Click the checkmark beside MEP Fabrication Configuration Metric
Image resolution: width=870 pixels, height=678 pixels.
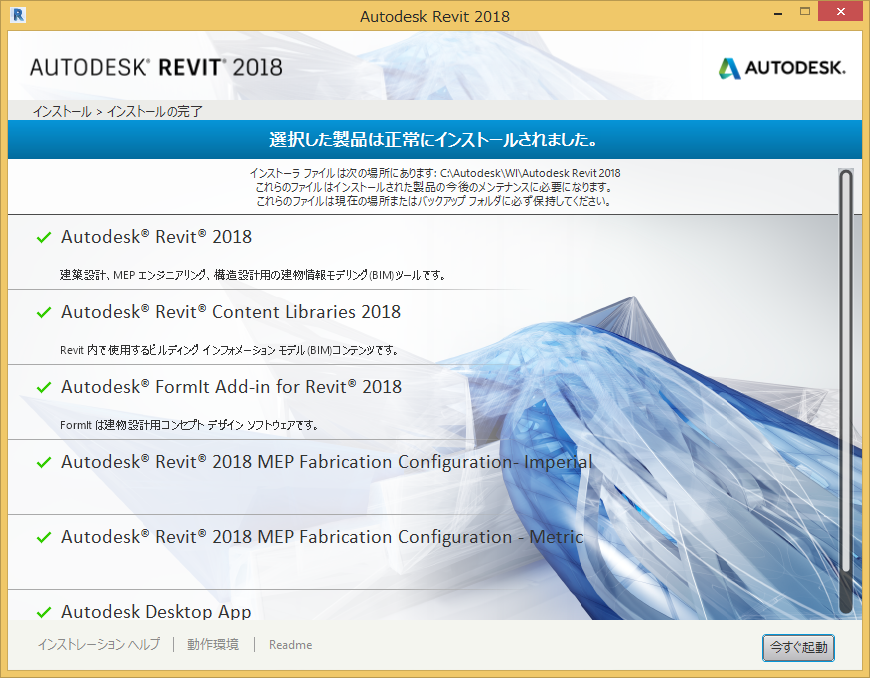(44, 537)
